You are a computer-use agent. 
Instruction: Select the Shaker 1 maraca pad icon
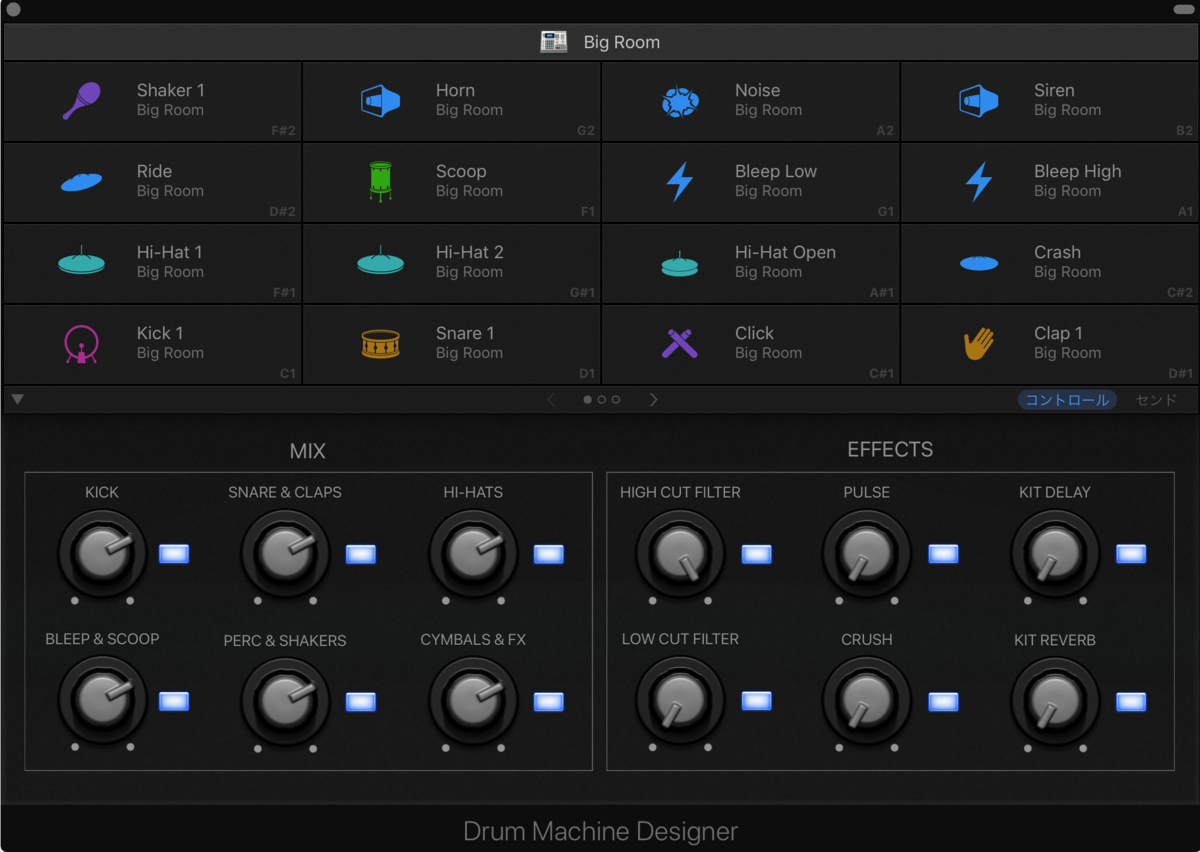point(81,101)
